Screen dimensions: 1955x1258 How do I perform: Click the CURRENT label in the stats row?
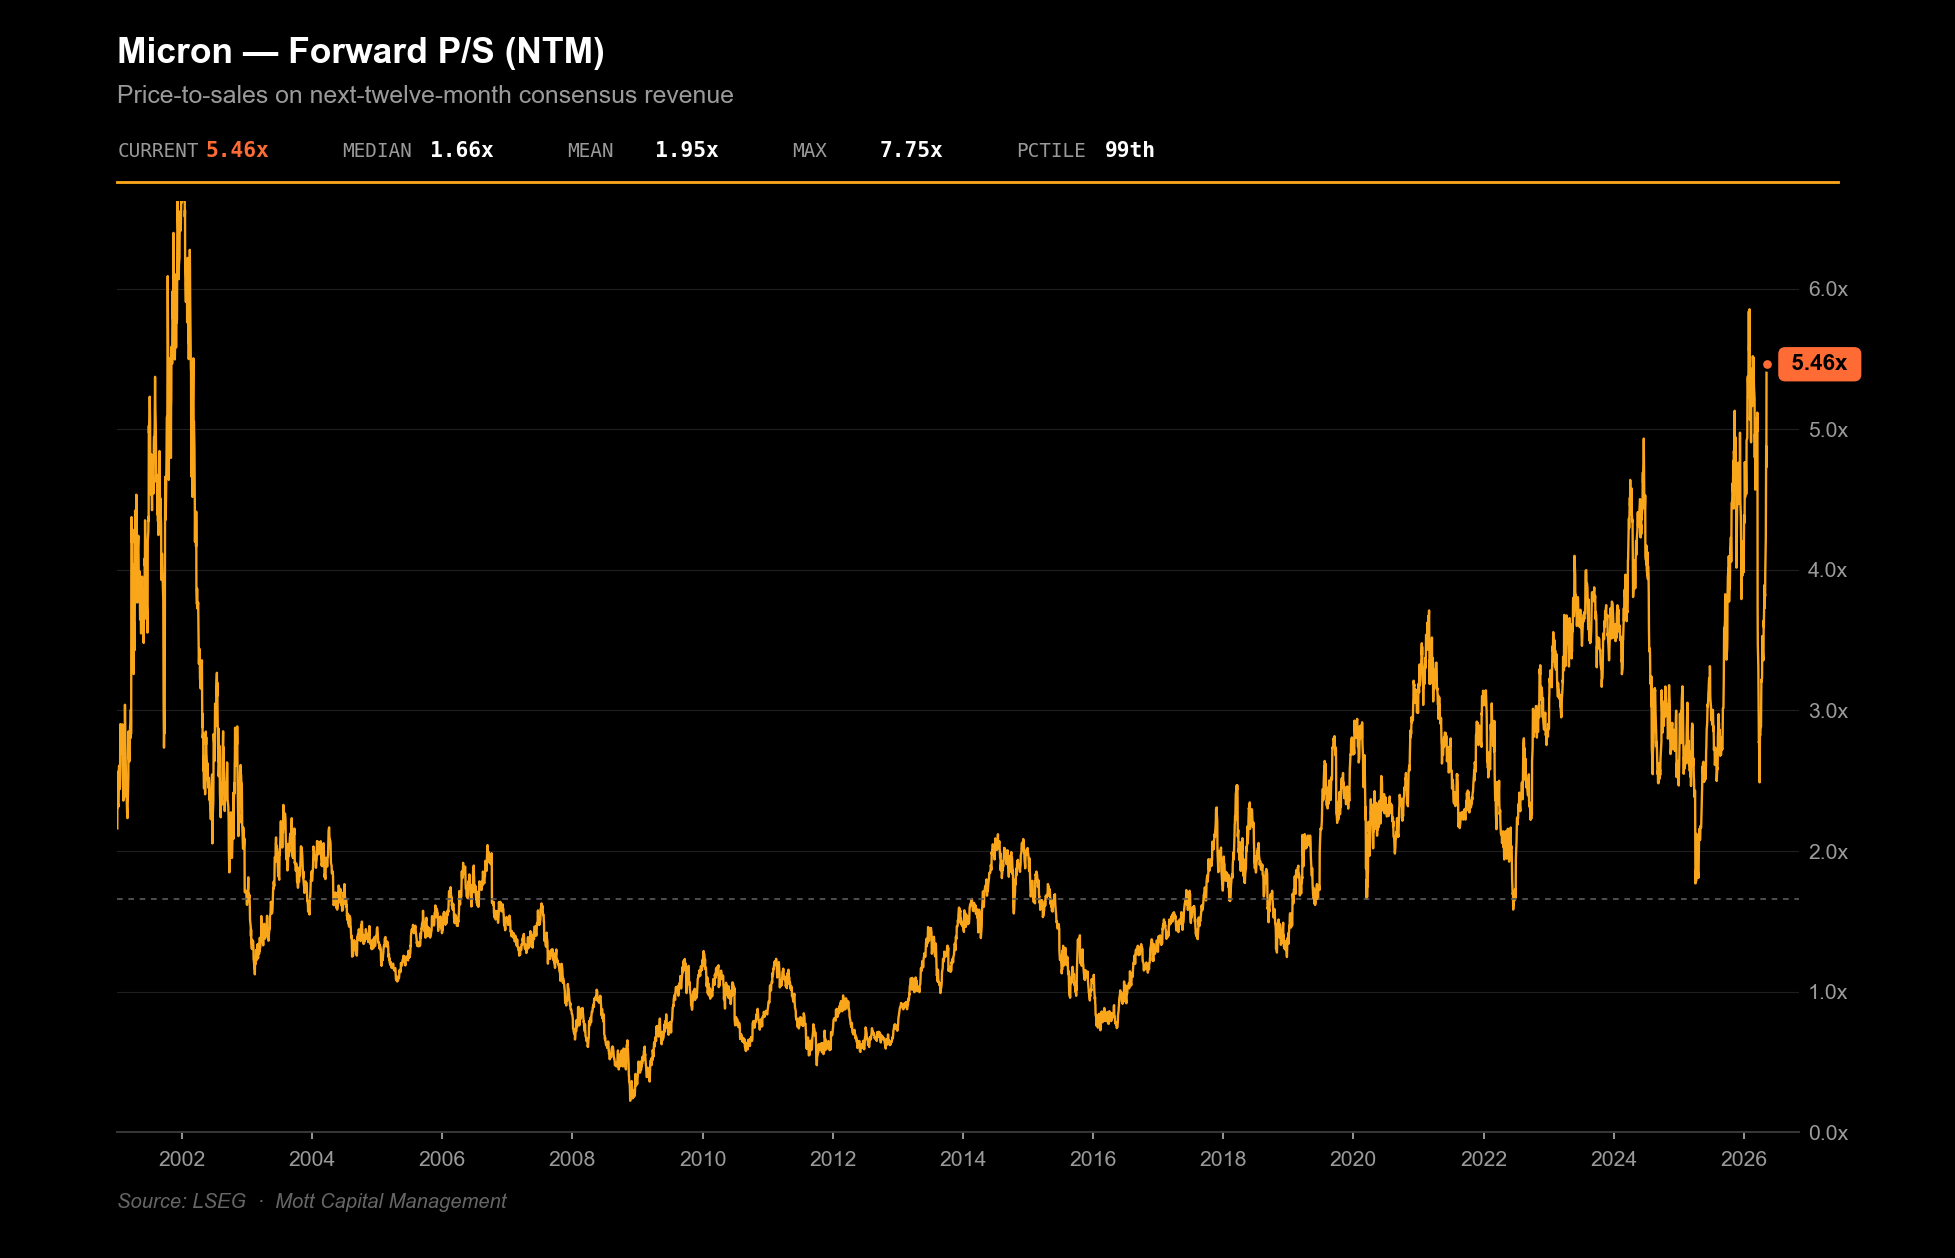[x=158, y=150]
